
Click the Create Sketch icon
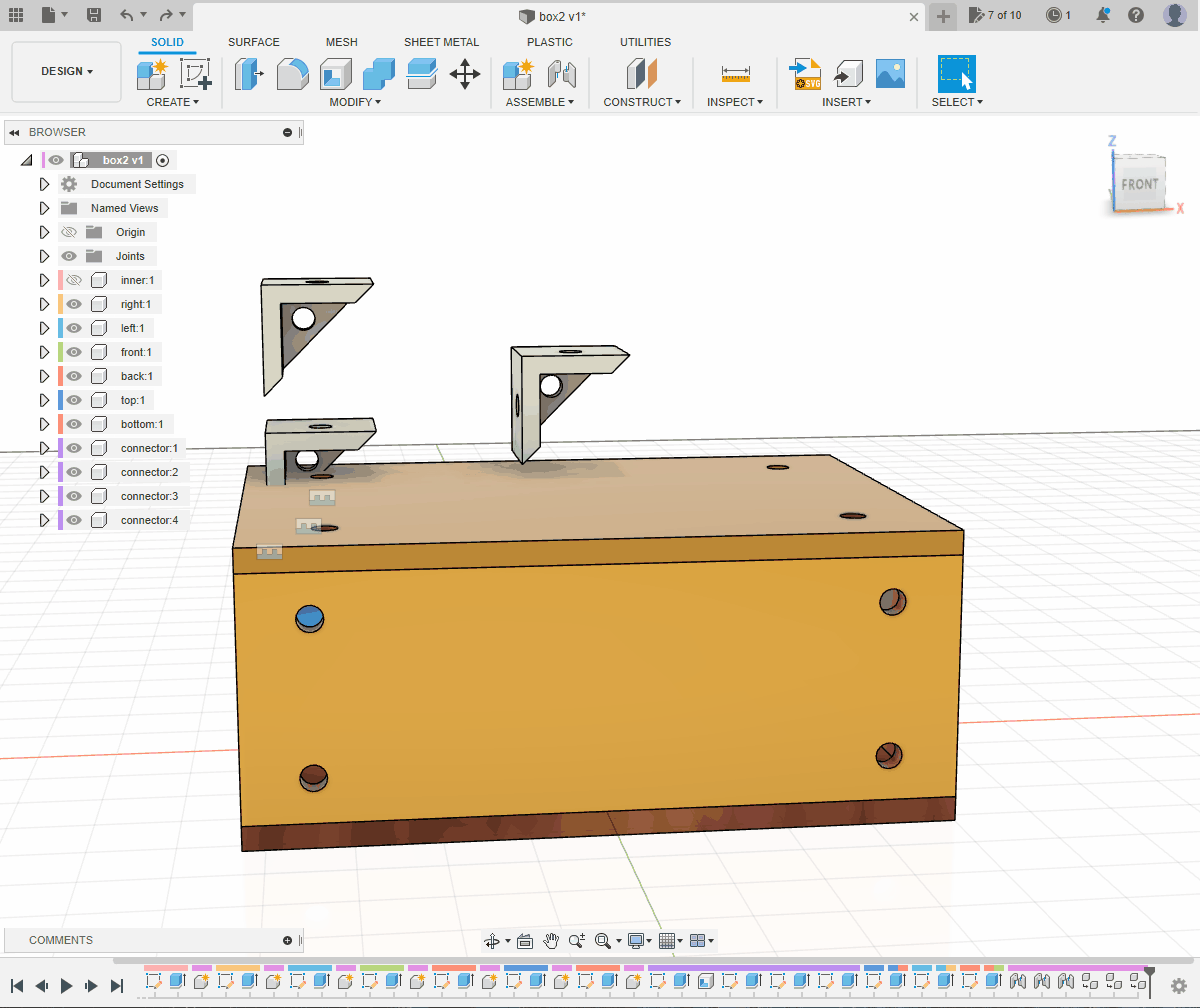click(x=195, y=74)
